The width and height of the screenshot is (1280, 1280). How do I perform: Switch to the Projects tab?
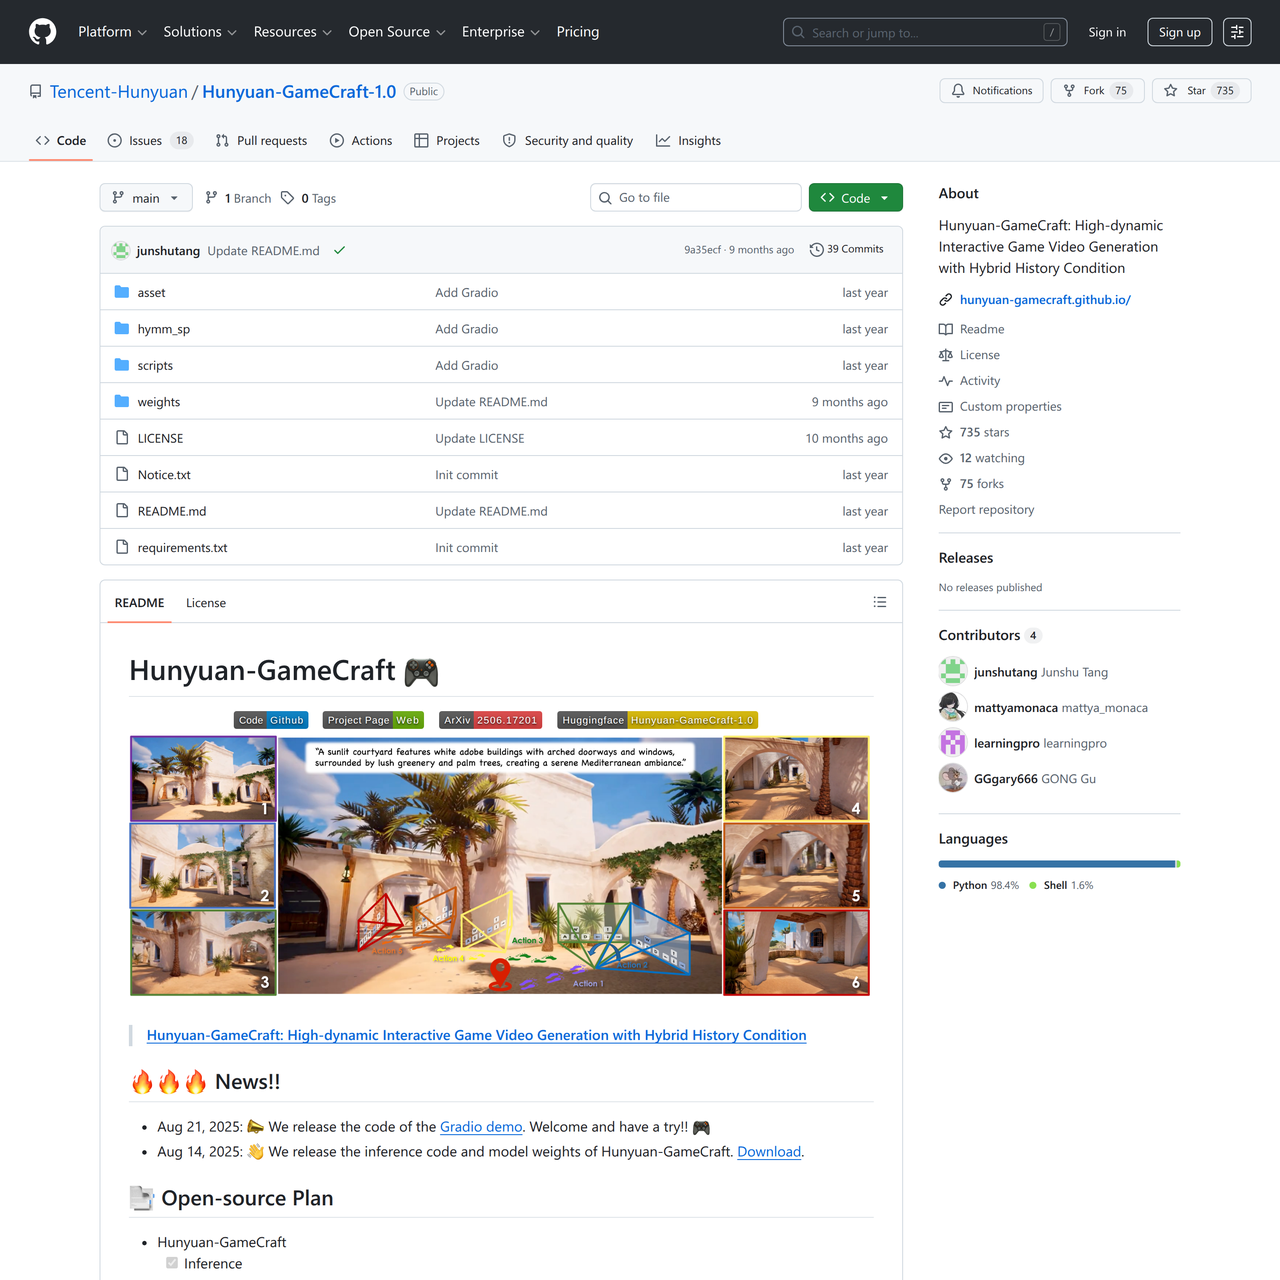click(447, 141)
